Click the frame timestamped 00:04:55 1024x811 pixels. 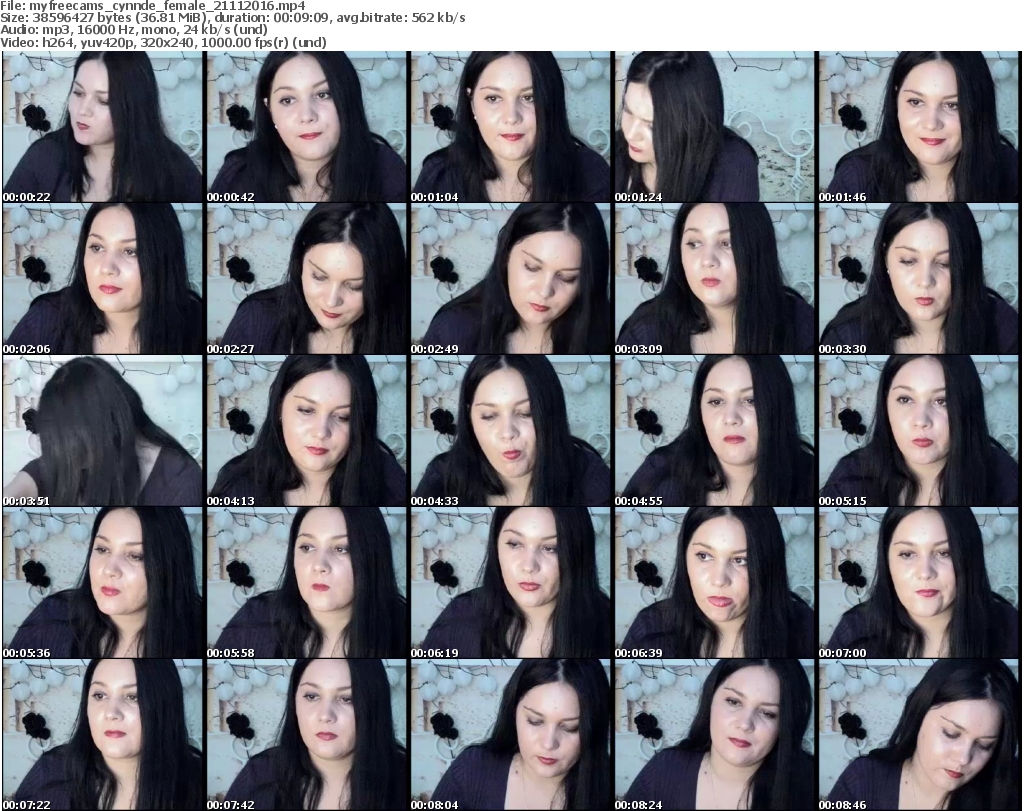point(714,431)
